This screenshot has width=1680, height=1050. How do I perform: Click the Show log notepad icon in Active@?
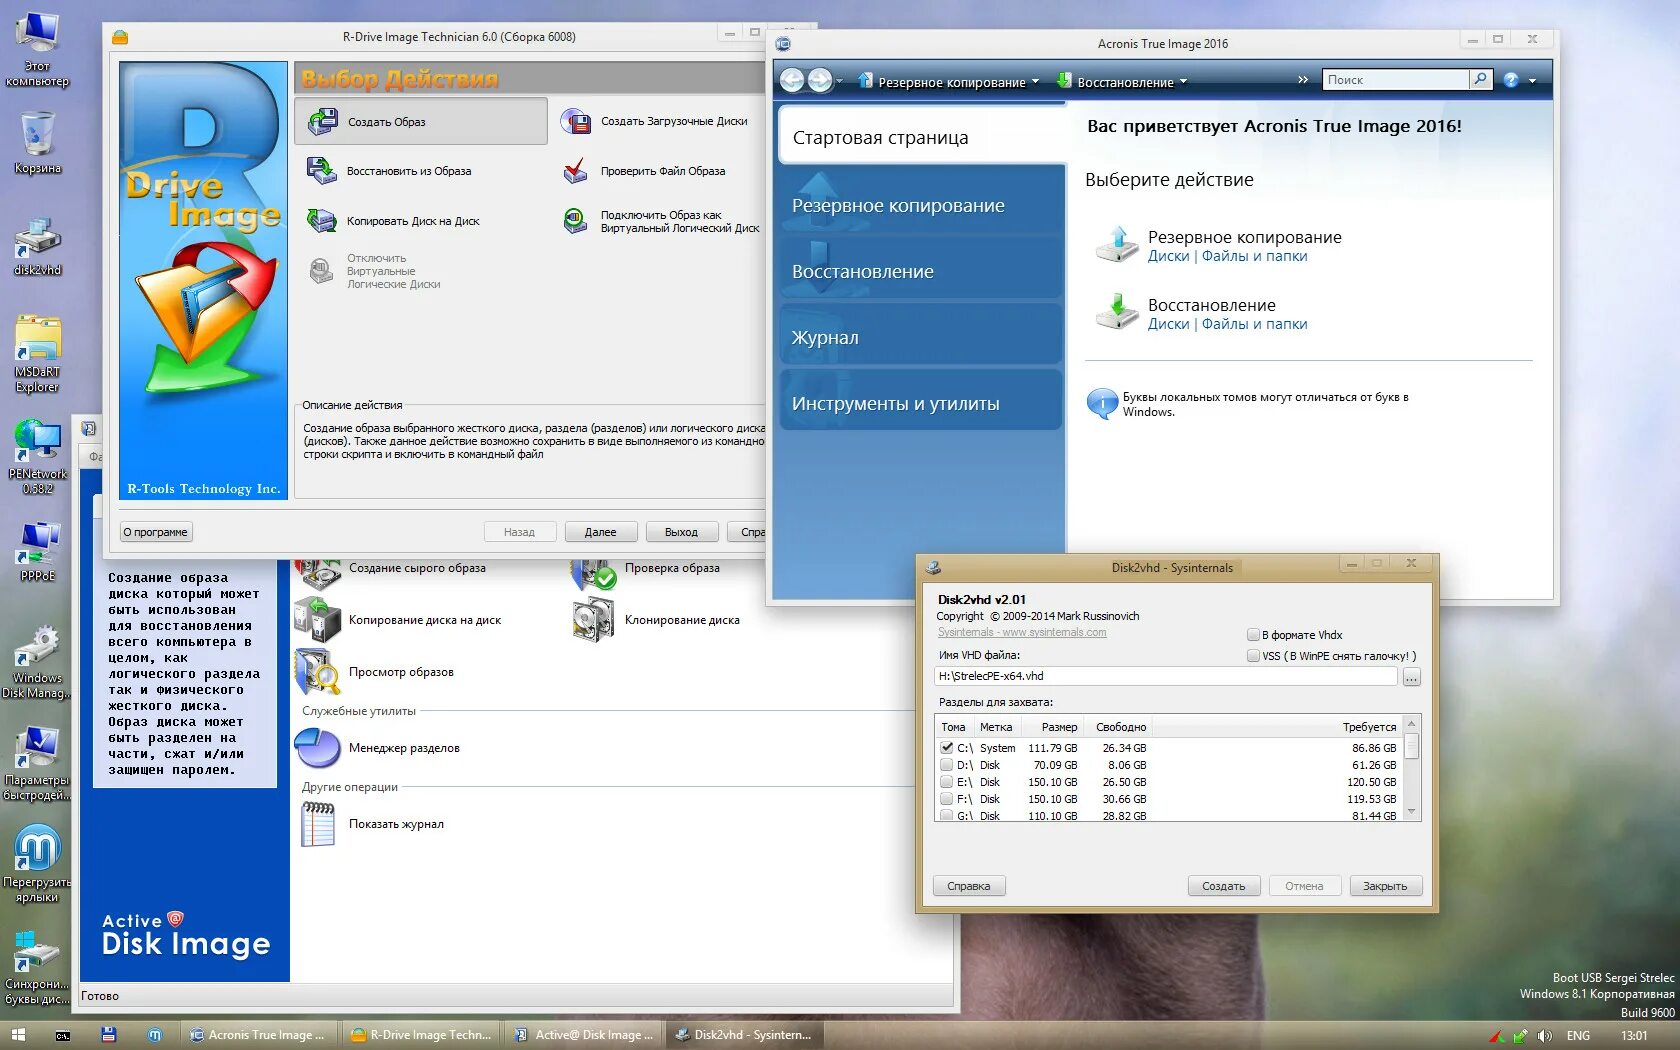318,824
